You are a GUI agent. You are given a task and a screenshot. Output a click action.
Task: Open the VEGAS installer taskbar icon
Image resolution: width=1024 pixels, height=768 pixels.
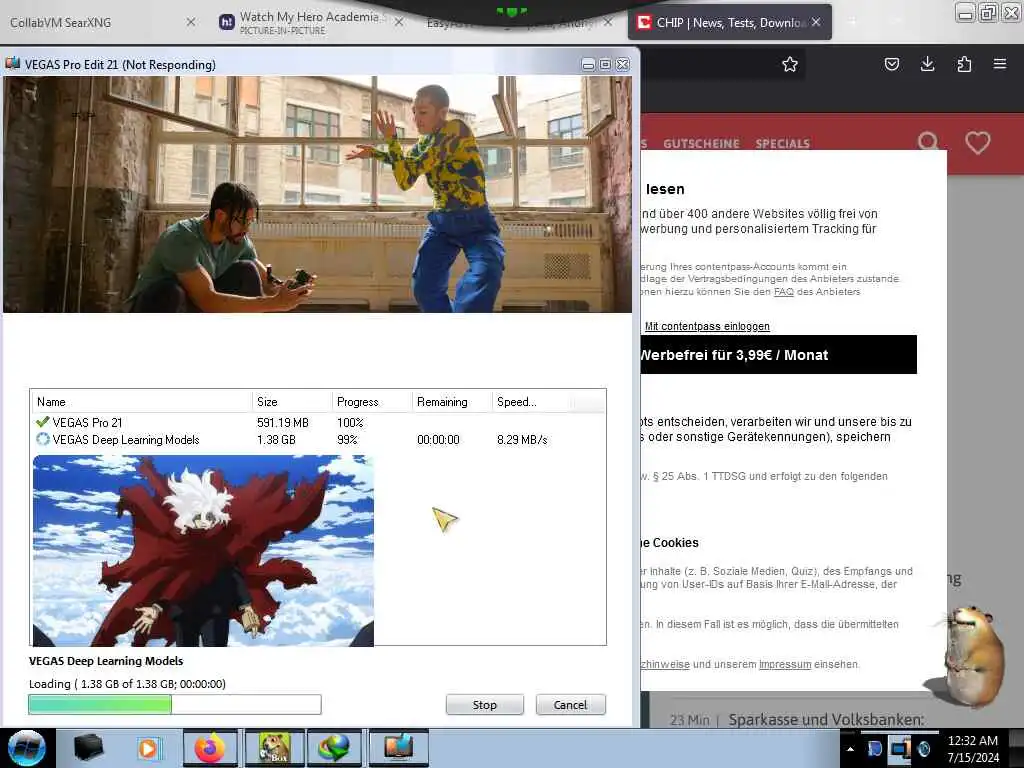pos(398,748)
